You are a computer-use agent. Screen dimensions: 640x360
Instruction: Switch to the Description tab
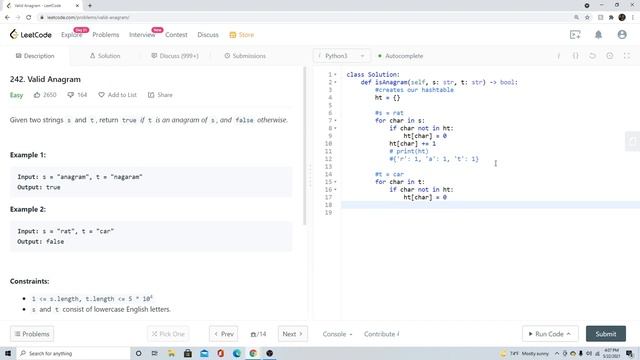click(x=35, y=56)
